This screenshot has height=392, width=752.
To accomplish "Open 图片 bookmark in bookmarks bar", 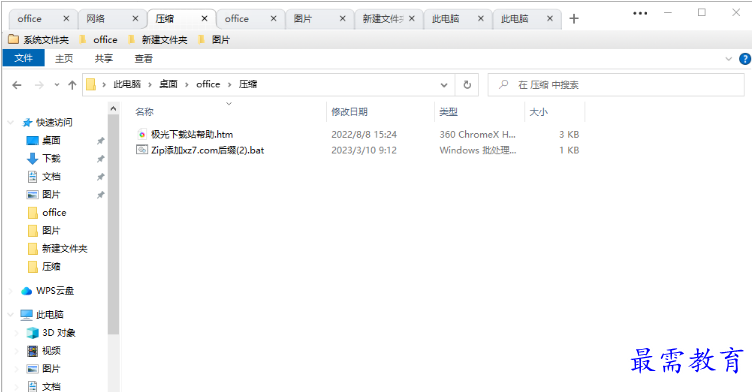I will (214, 40).
